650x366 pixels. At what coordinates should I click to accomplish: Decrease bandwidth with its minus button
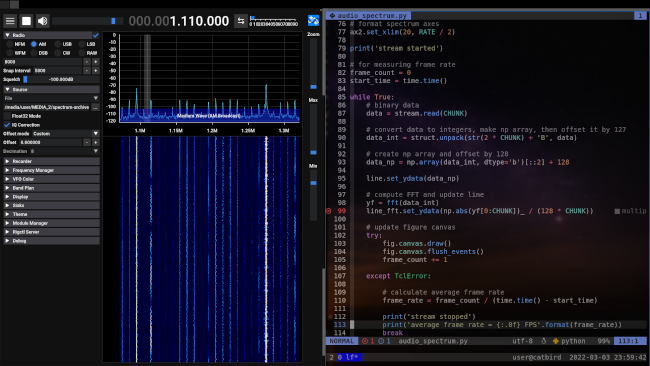(87, 62)
